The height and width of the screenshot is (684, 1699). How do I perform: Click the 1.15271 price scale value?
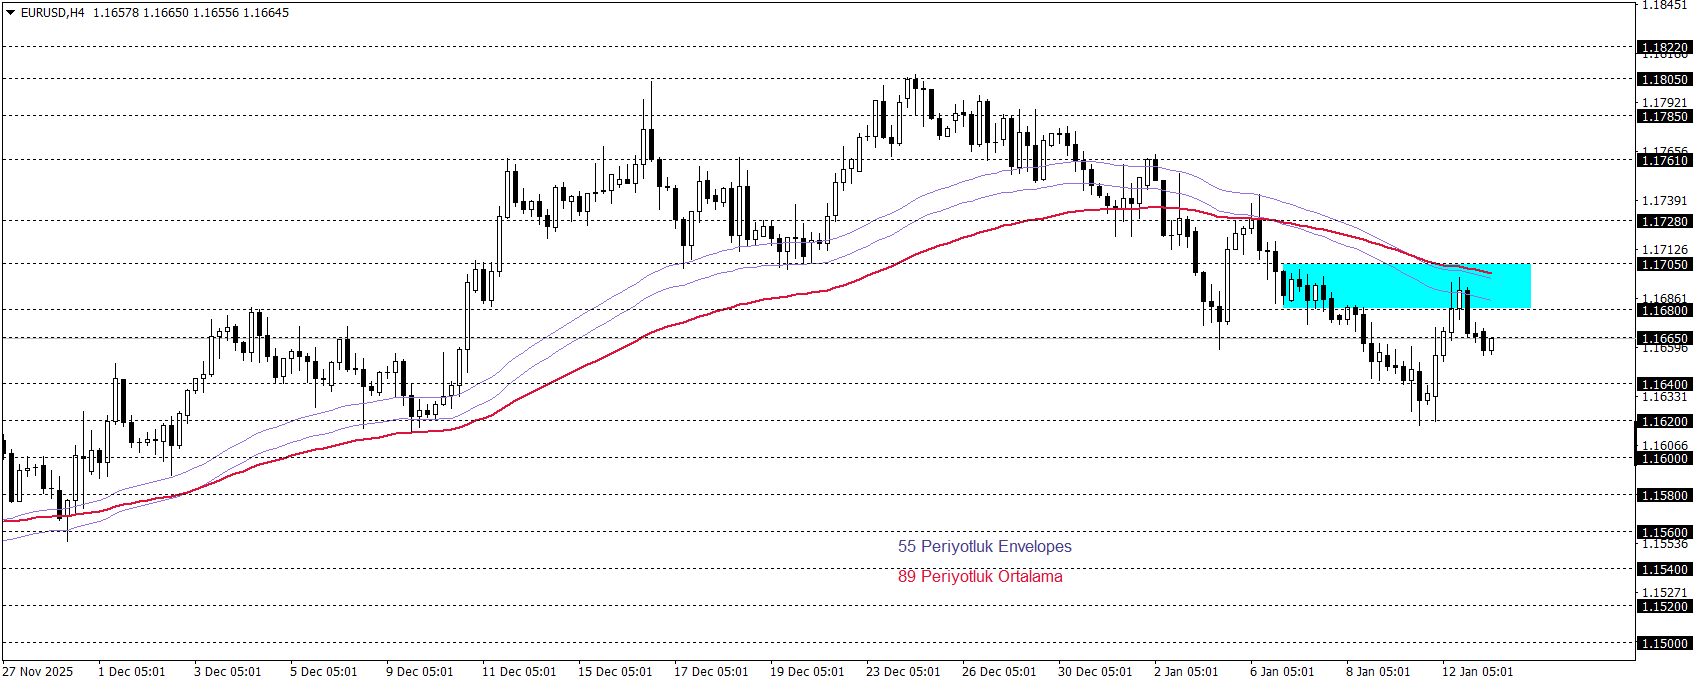[1665, 592]
